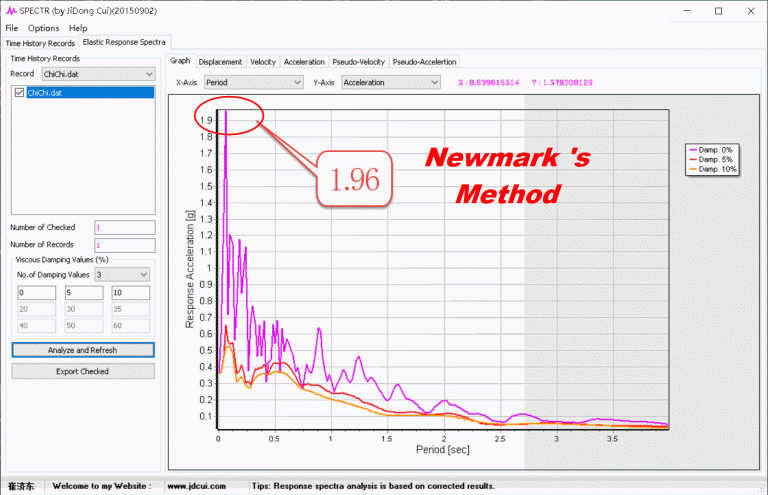The width and height of the screenshot is (768, 495).
Task: Click the Damp. 0% magenta legend swatch
Action: (x=689, y=150)
